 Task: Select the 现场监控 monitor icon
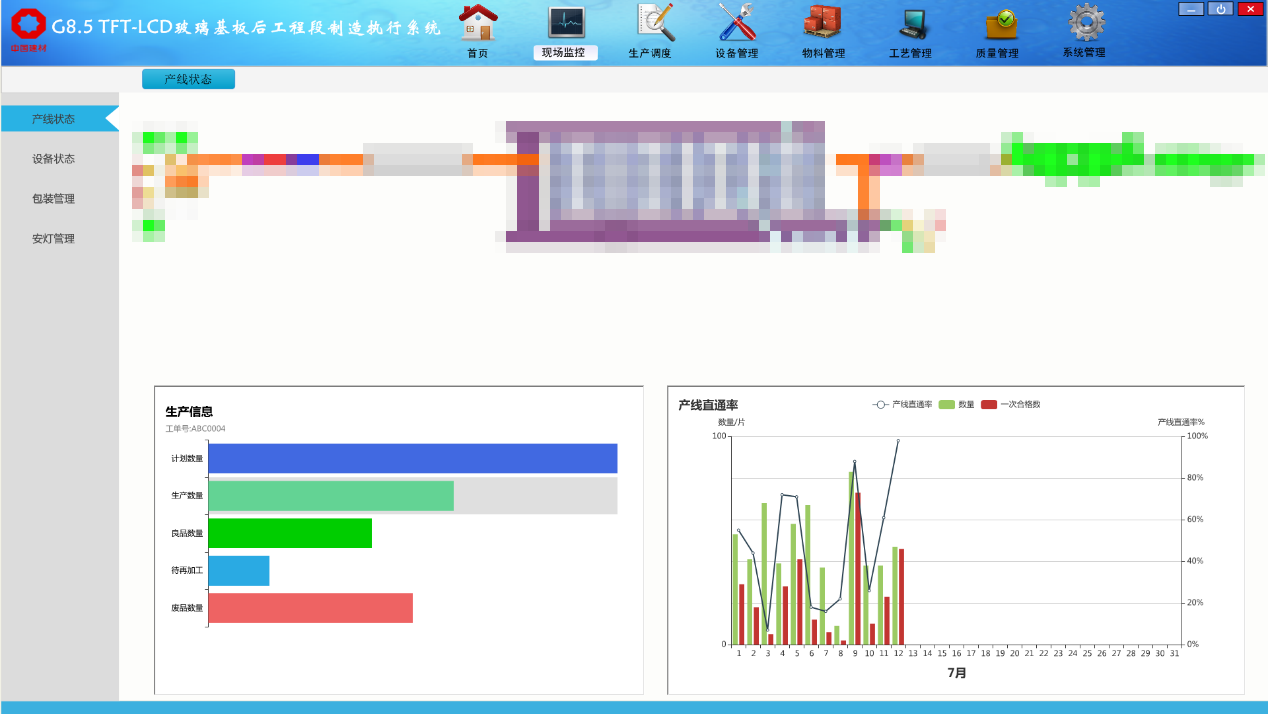pos(565,22)
